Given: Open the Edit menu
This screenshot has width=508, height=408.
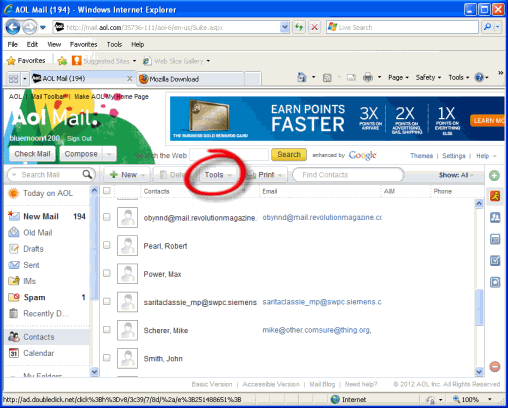Looking at the screenshot, I should pyautogui.click(x=32, y=44).
